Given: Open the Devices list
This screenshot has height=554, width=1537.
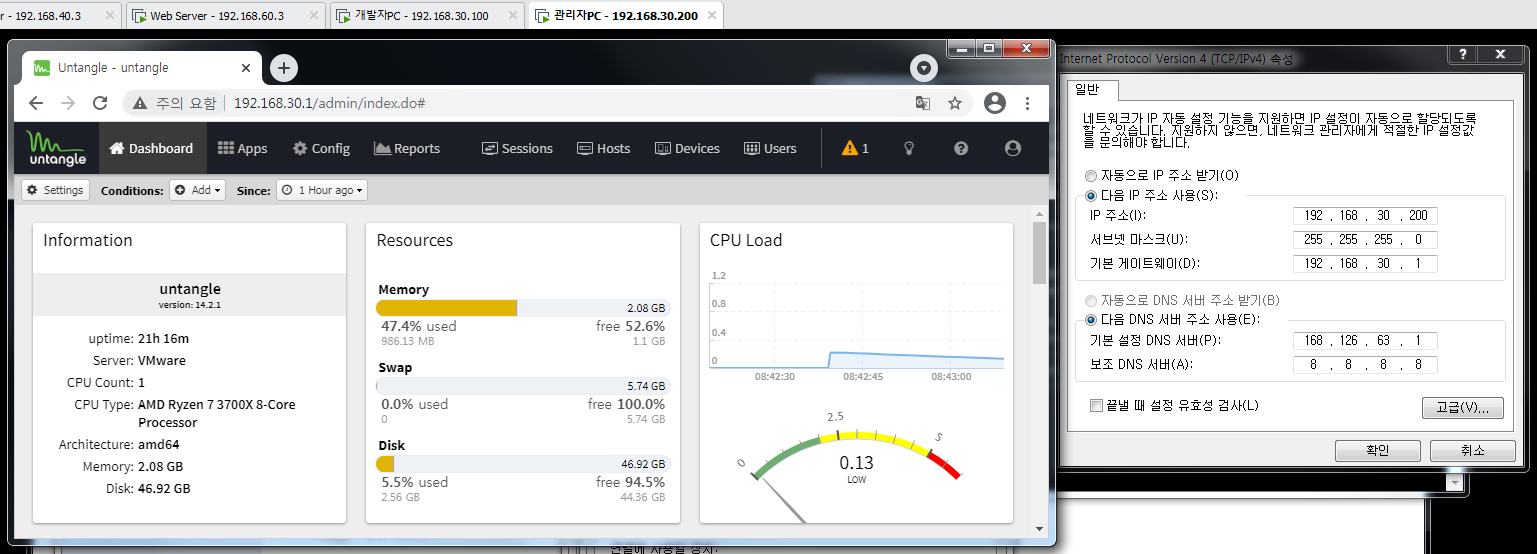Looking at the screenshot, I should 687,148.
